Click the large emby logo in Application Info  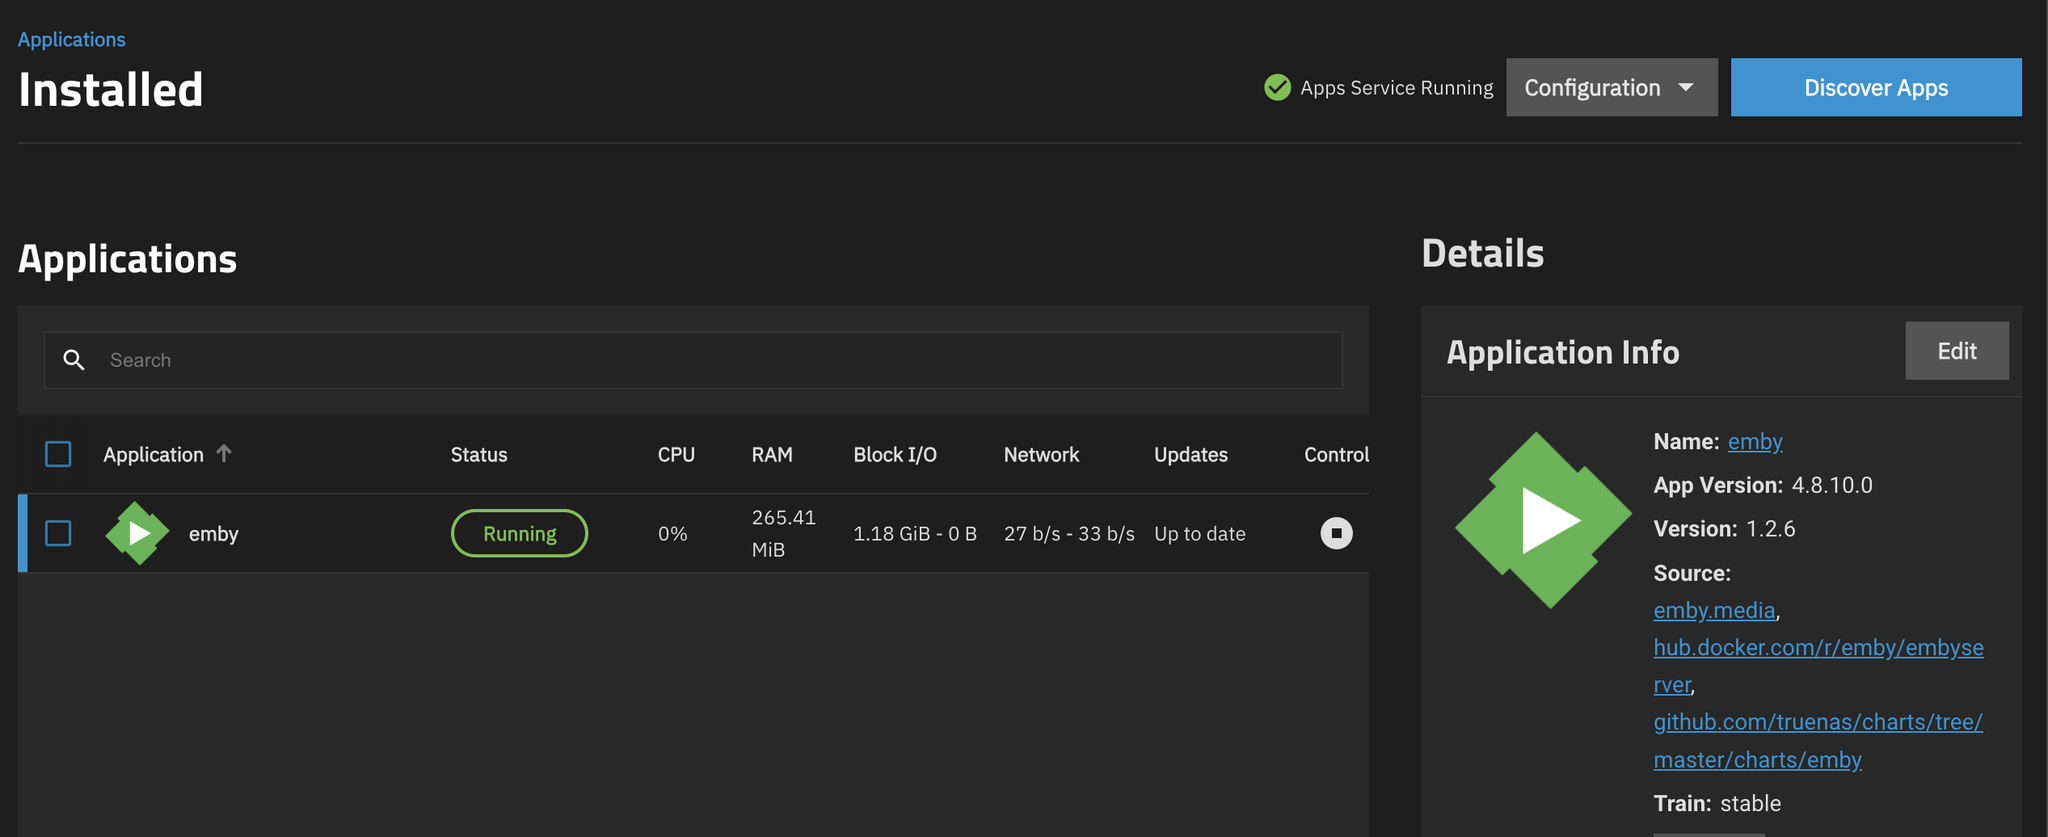(1543, 520)
